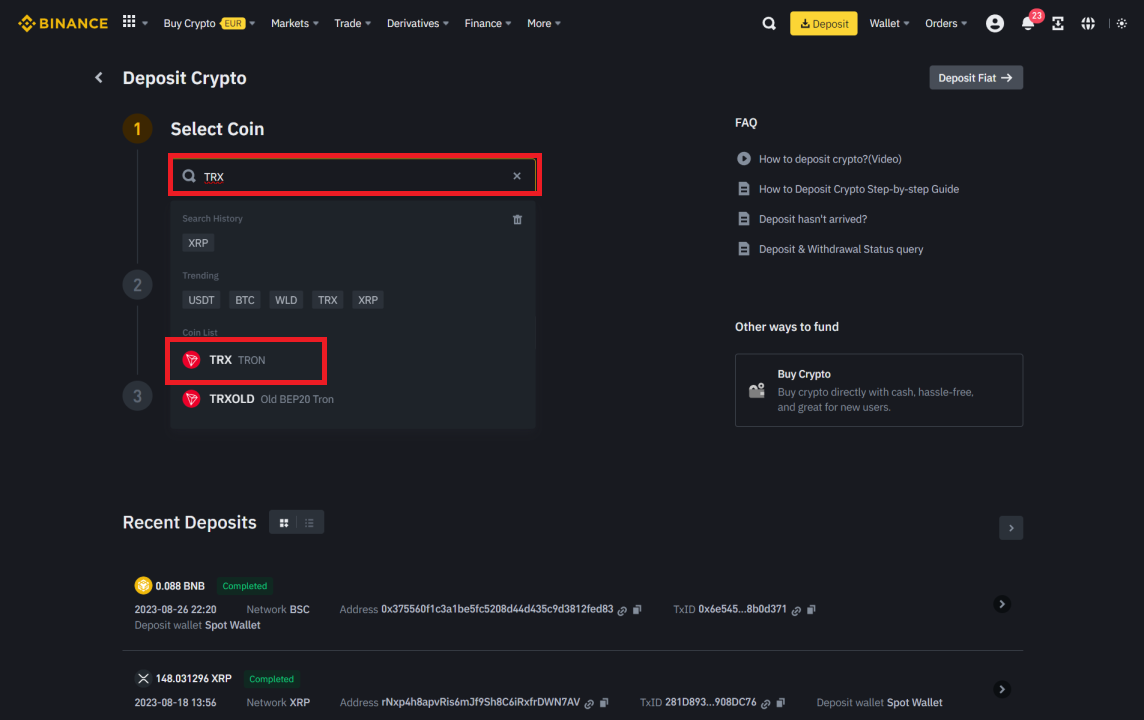Open Deposit Crypto Step-by-step Guide link
Screen dimensions: 1144x720
click(x=859, y=189)
